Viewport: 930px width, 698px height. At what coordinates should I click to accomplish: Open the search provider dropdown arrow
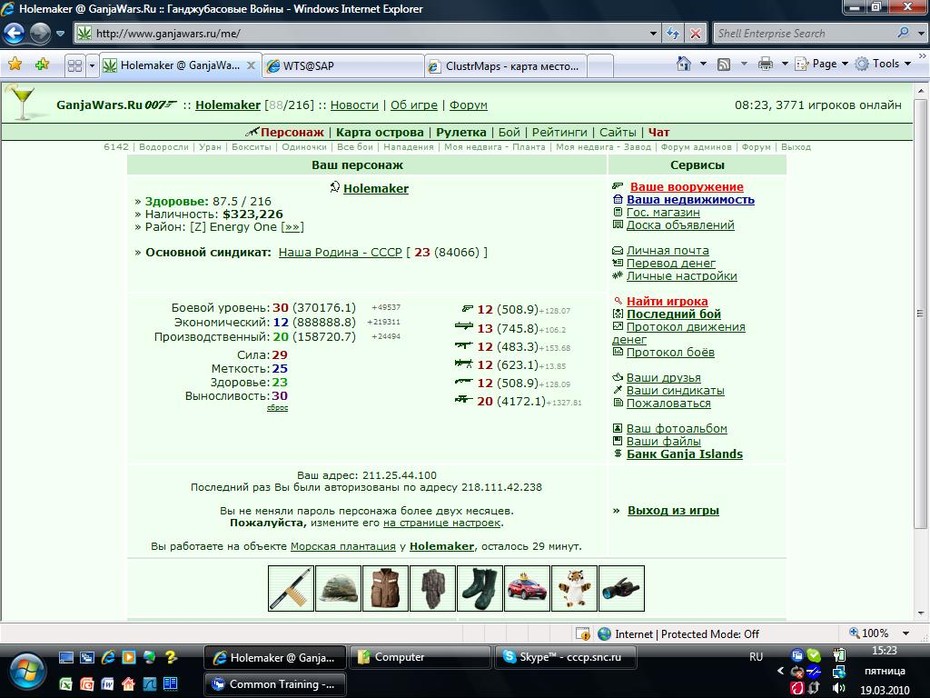(921, 33)
